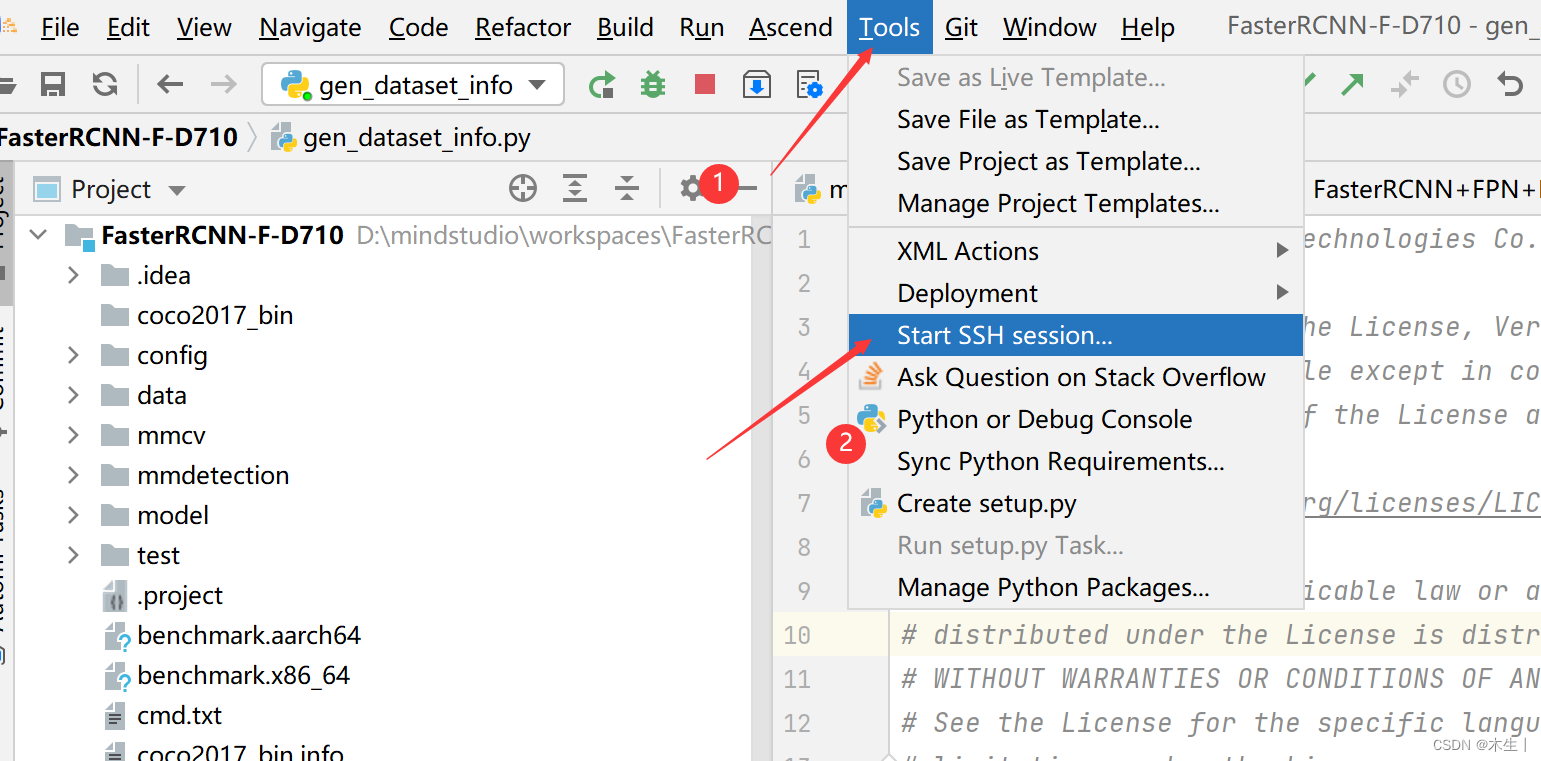This screenshot has height=761, width=1541.
Task: Expand the config folder
Action: pos(73,355)
